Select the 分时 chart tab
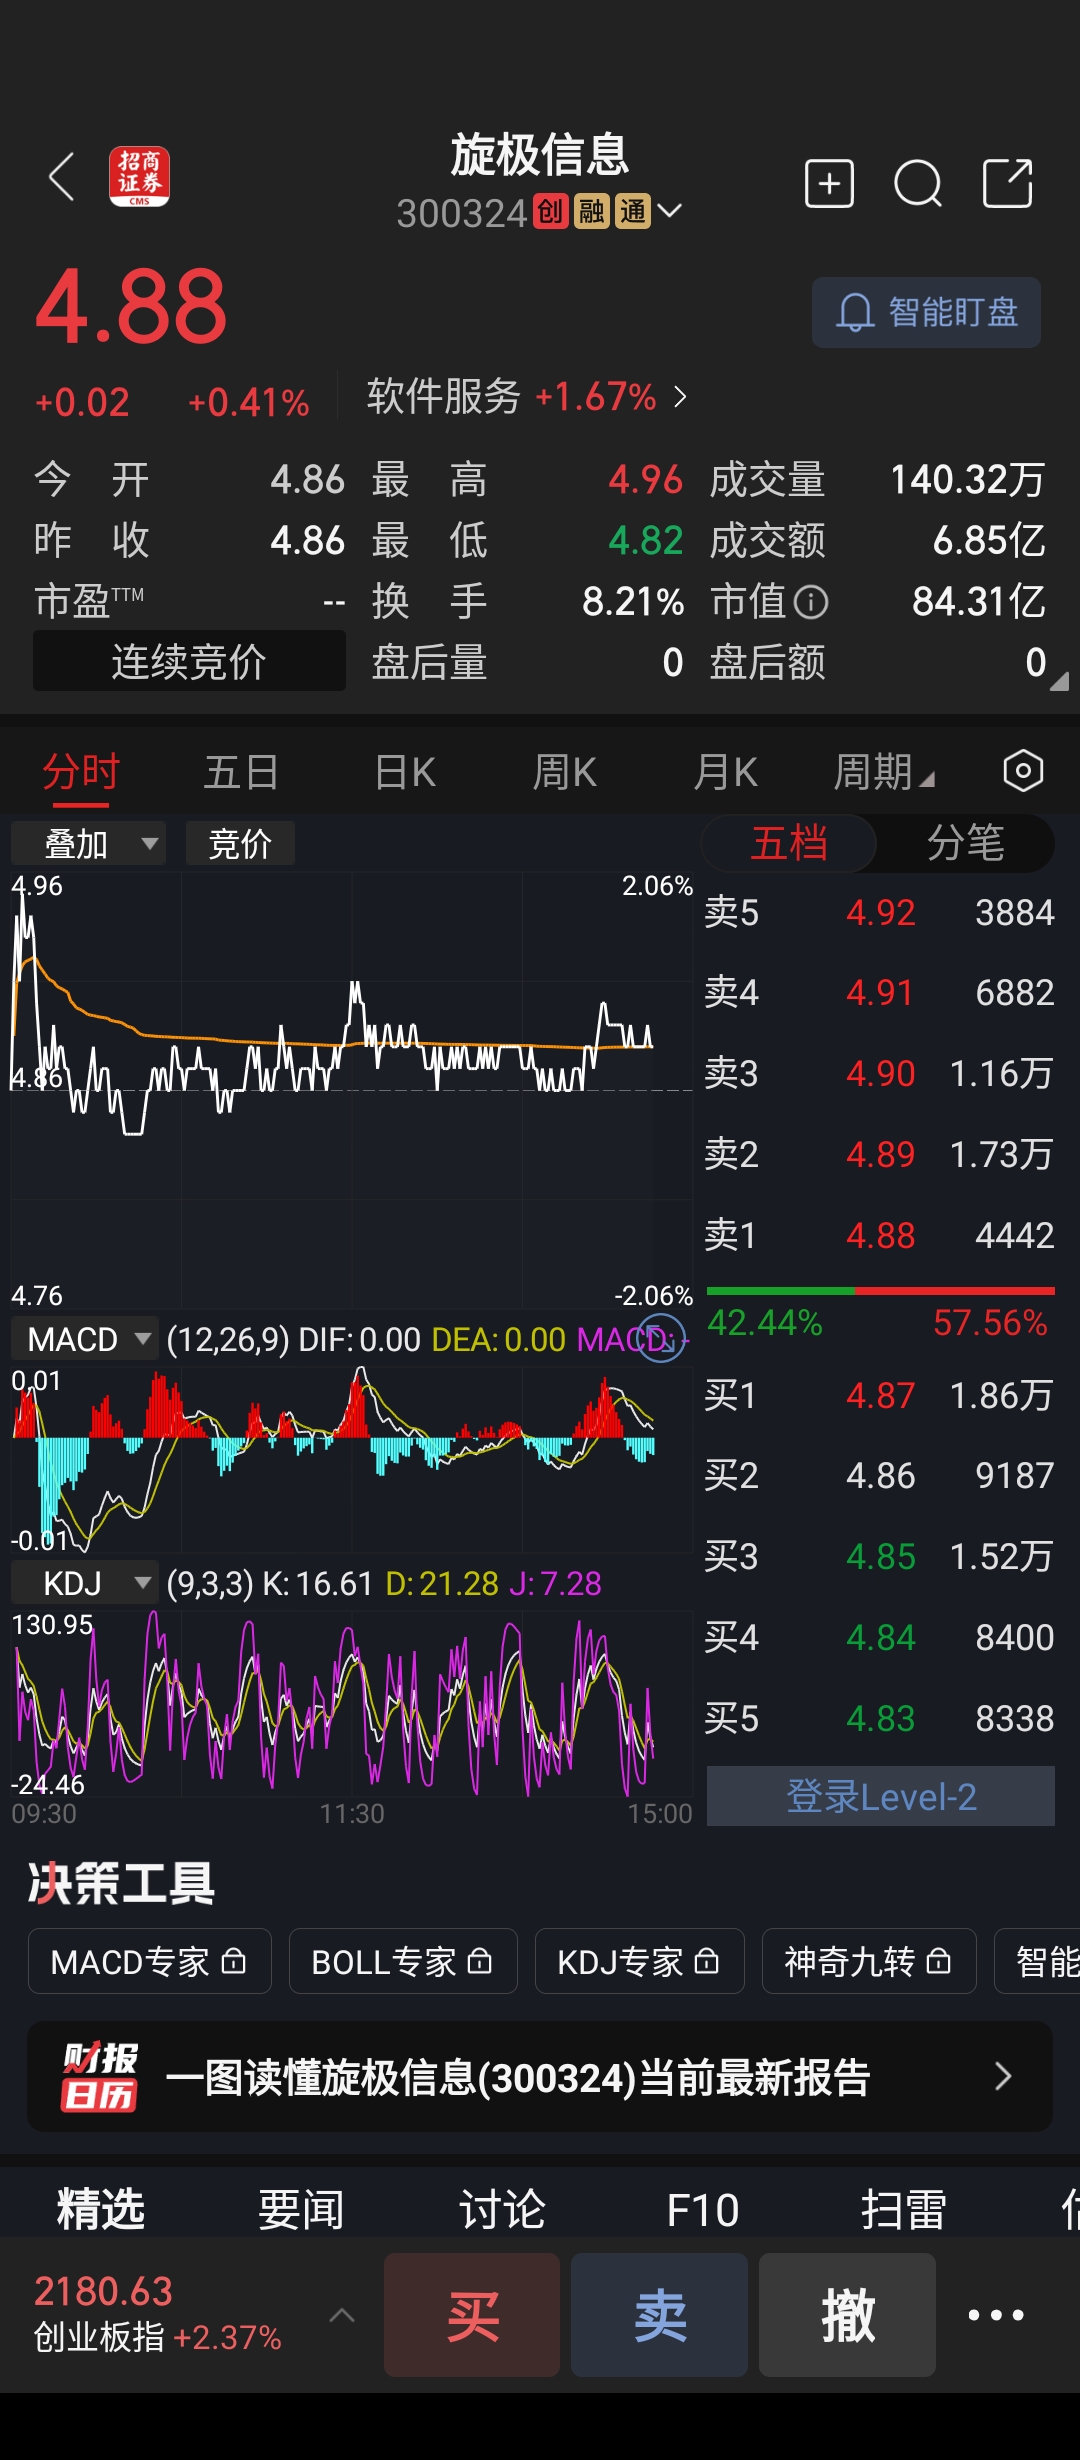The image size is (1080, 2460). point(81,772)
